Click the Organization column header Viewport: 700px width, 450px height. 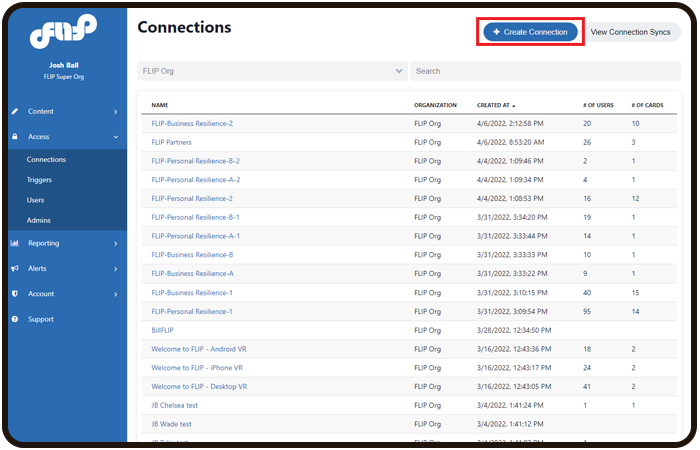[x=435, y=105]
